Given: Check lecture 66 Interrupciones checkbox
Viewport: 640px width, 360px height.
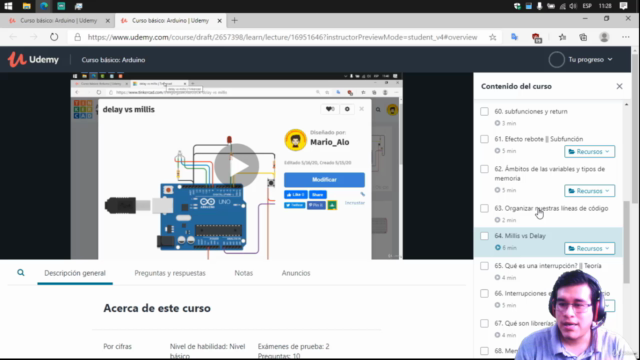Looking at the screenshot, I should click(x=484, y=293).
